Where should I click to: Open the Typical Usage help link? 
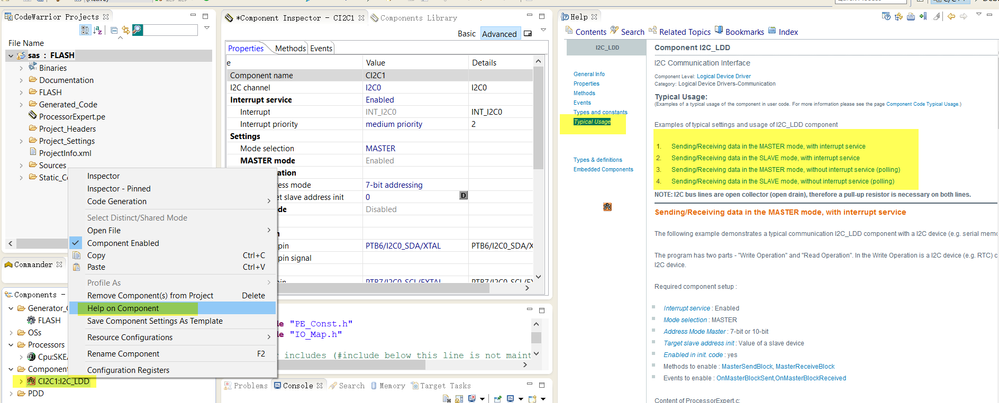(592, 121)
